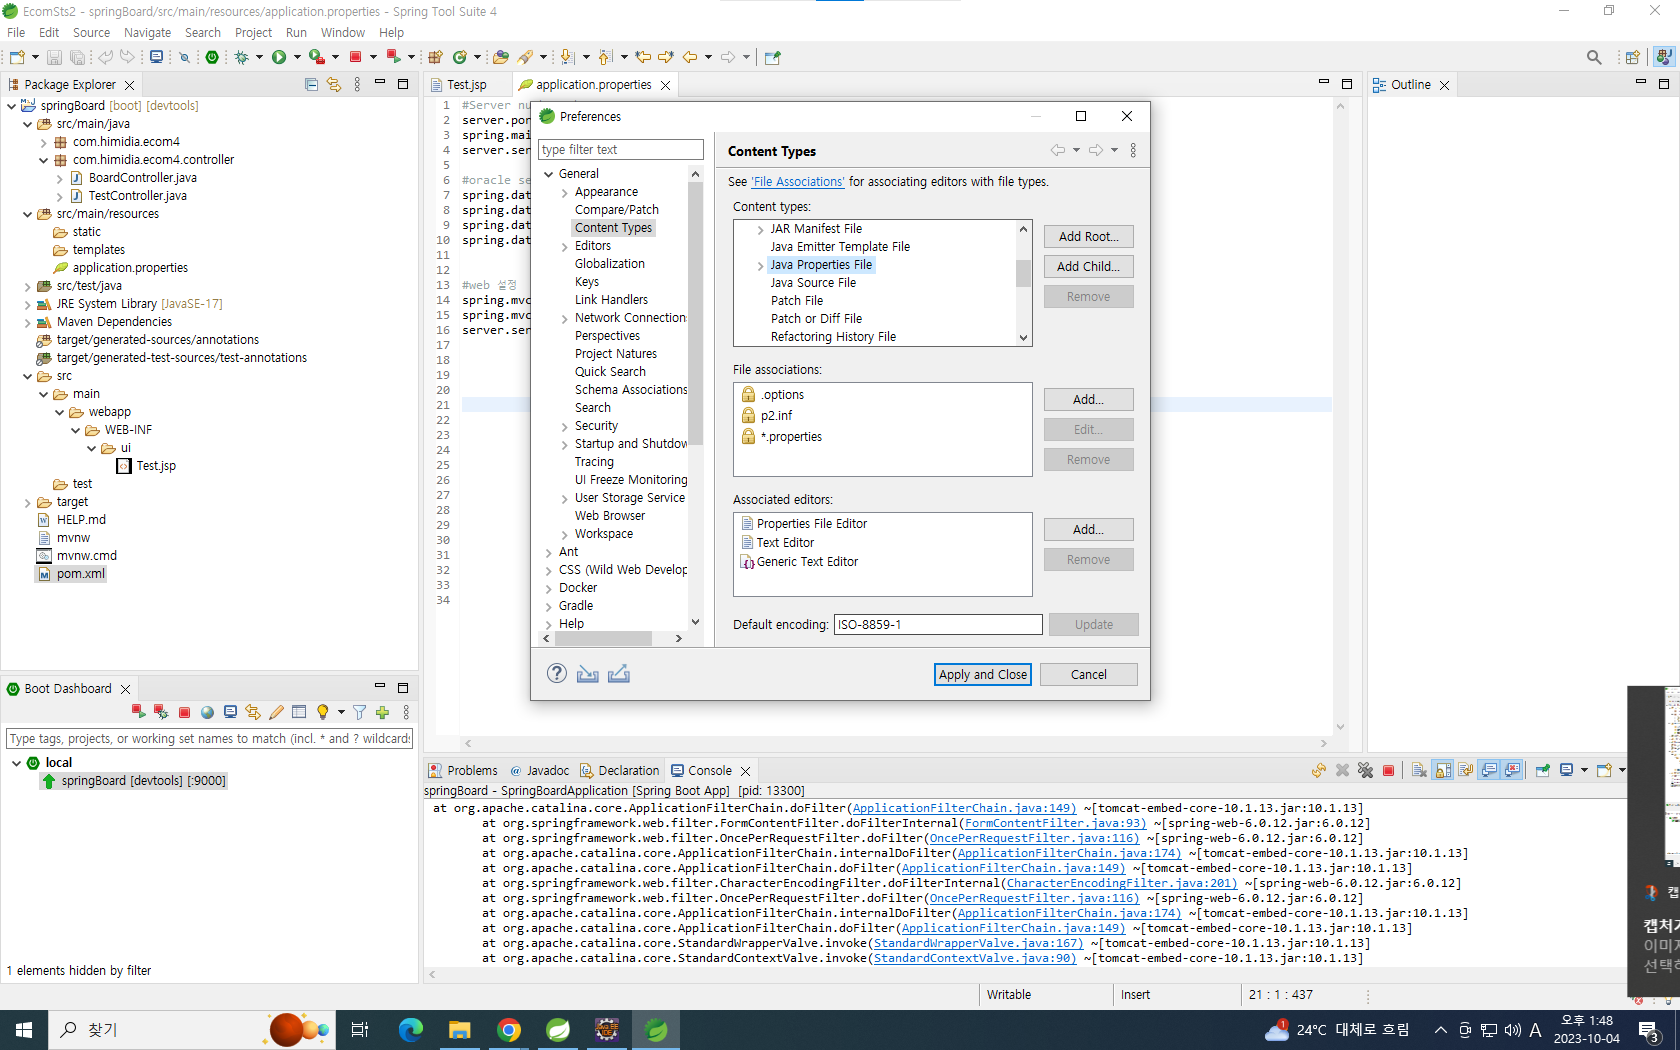
Task: Click the pencil edit icon in Boot Dashboard
Action: tap(276, 712)
